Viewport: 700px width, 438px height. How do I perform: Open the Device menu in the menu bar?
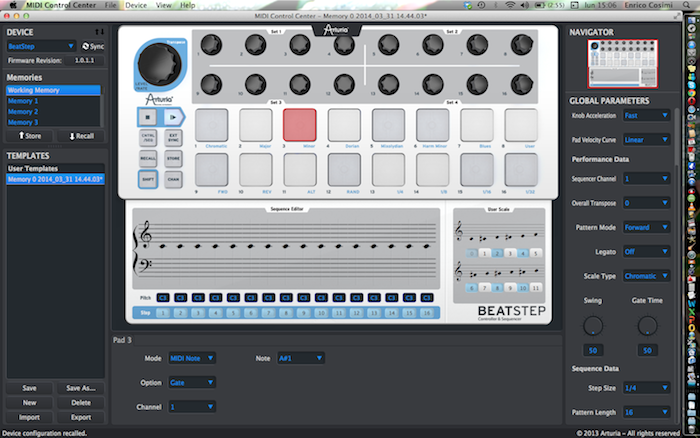(136, 6)
